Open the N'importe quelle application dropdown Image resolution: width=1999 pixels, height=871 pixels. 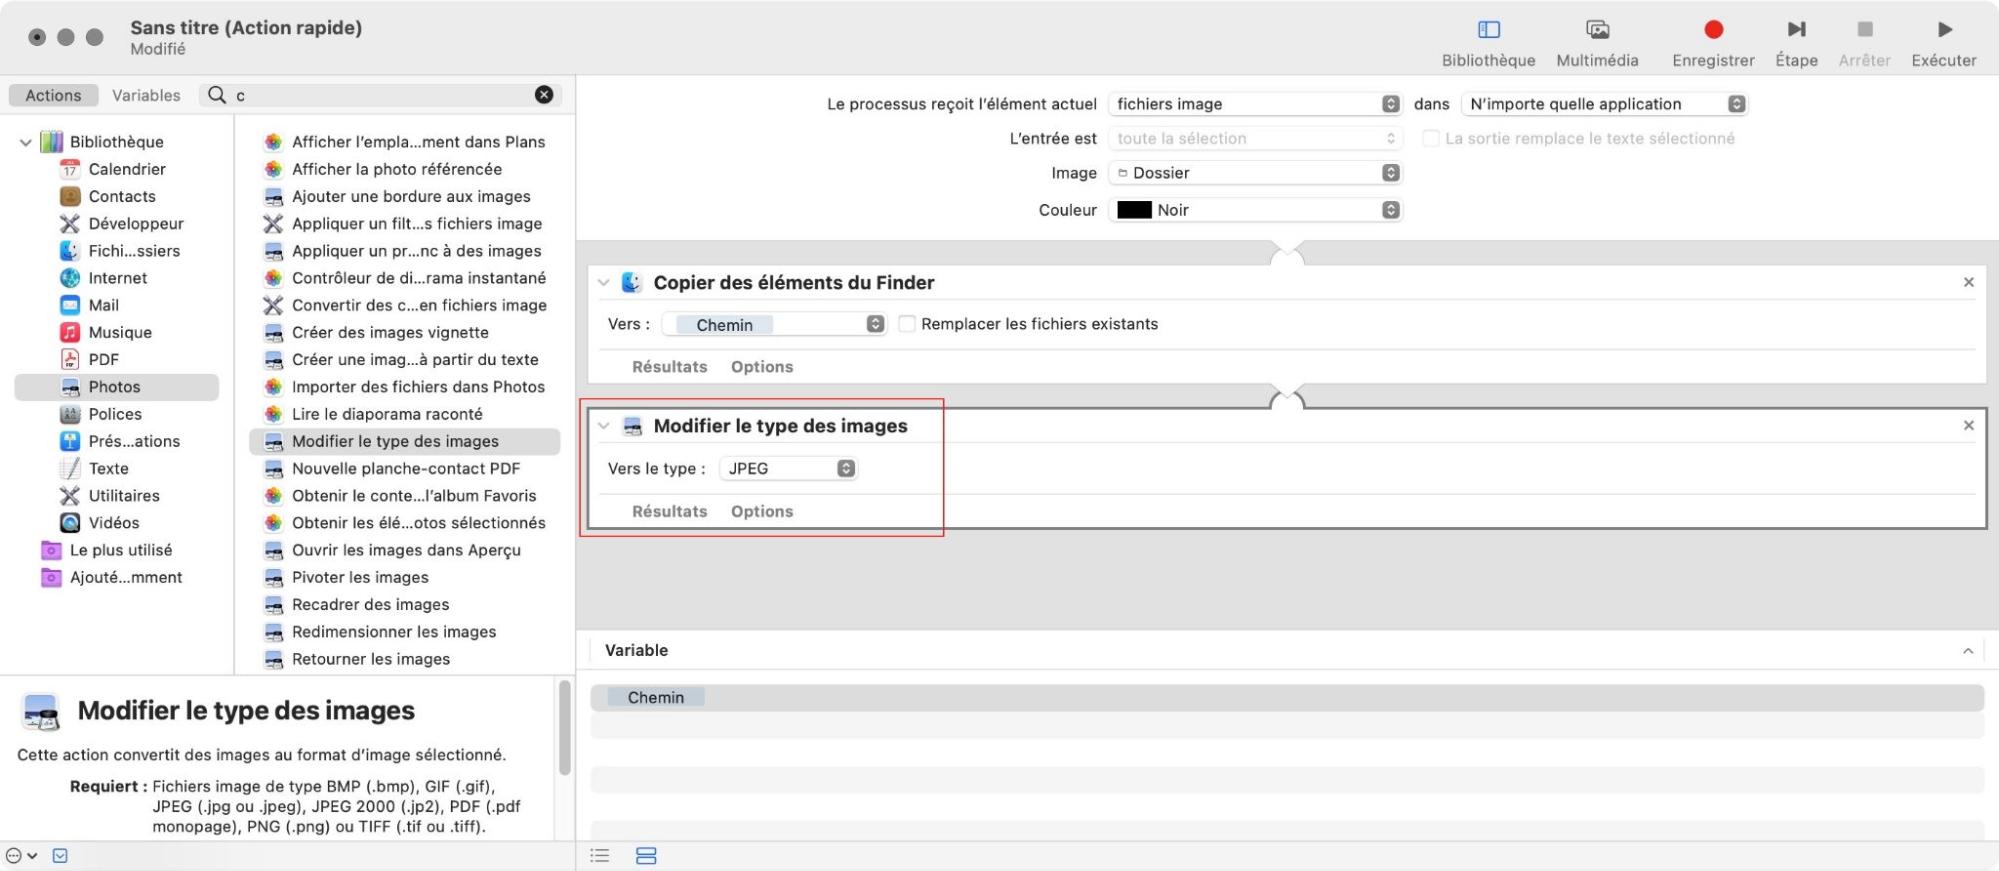point(1604,104)
